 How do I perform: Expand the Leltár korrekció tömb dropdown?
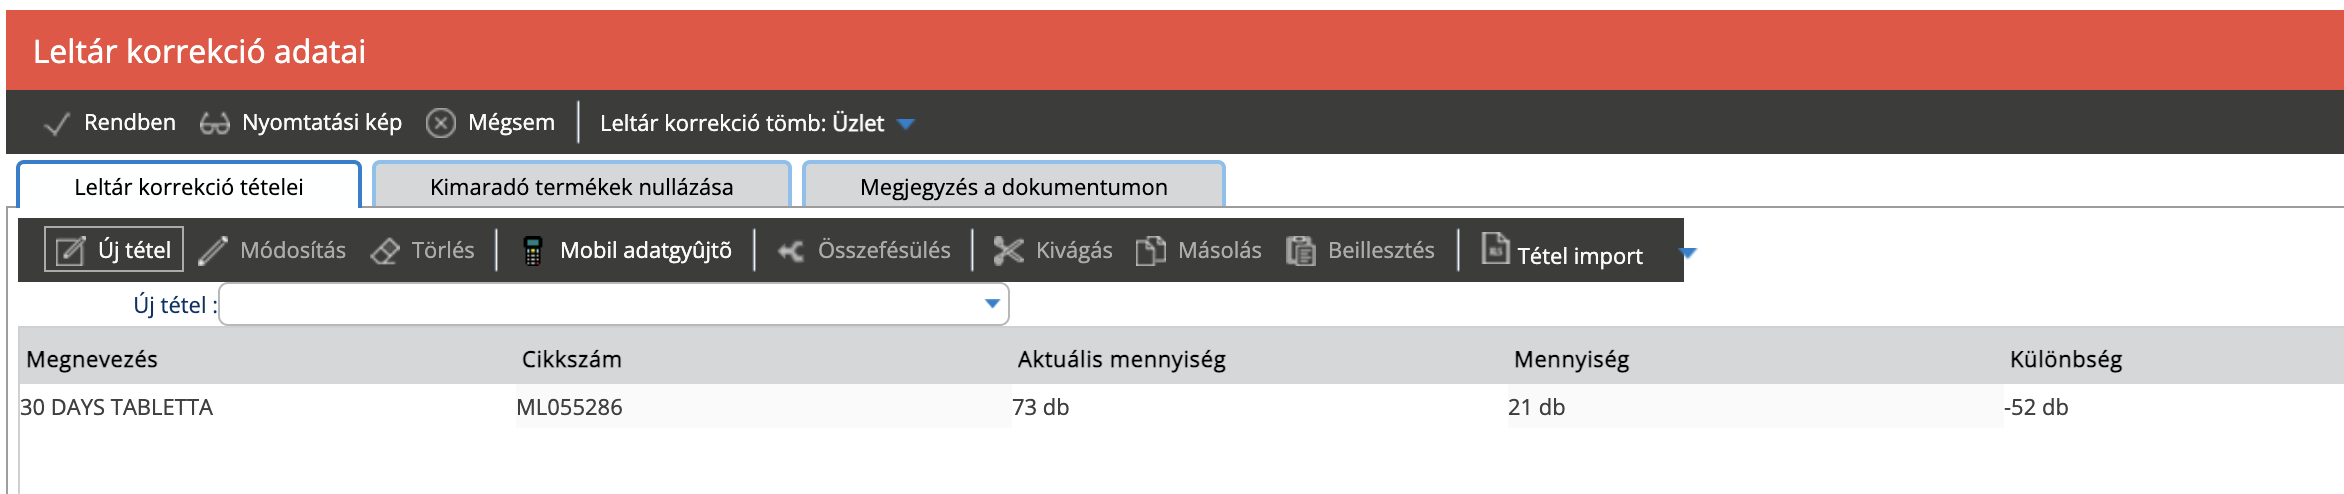(906, 124)
